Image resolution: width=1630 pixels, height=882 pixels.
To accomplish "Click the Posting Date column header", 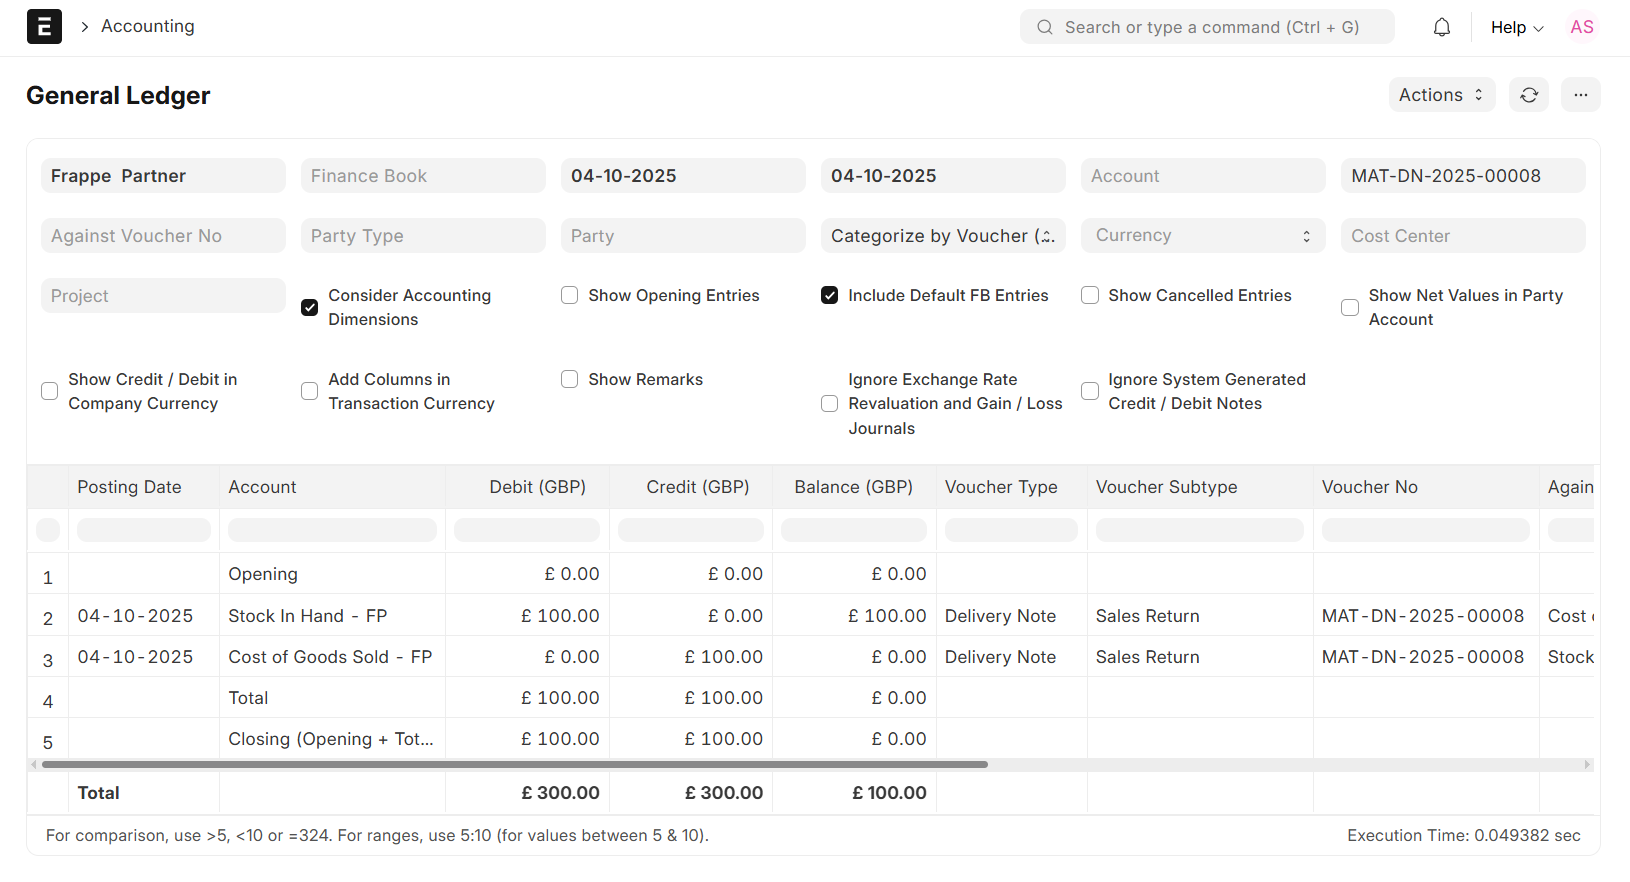I will tap(130, 487).
